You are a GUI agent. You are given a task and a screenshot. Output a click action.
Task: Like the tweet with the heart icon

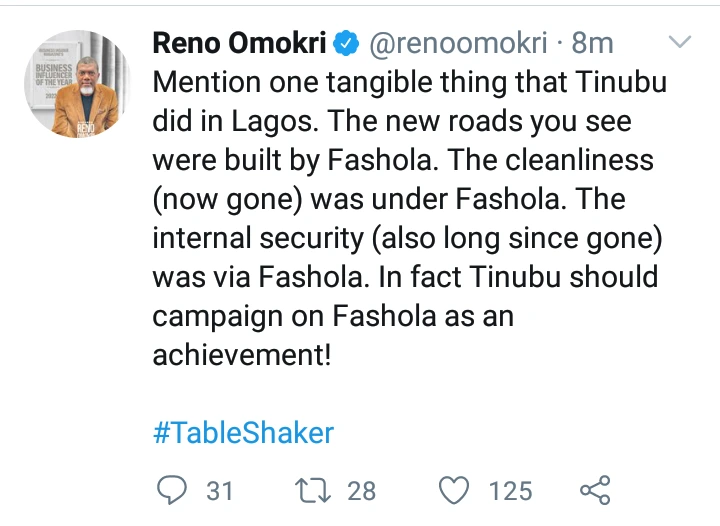455,491
